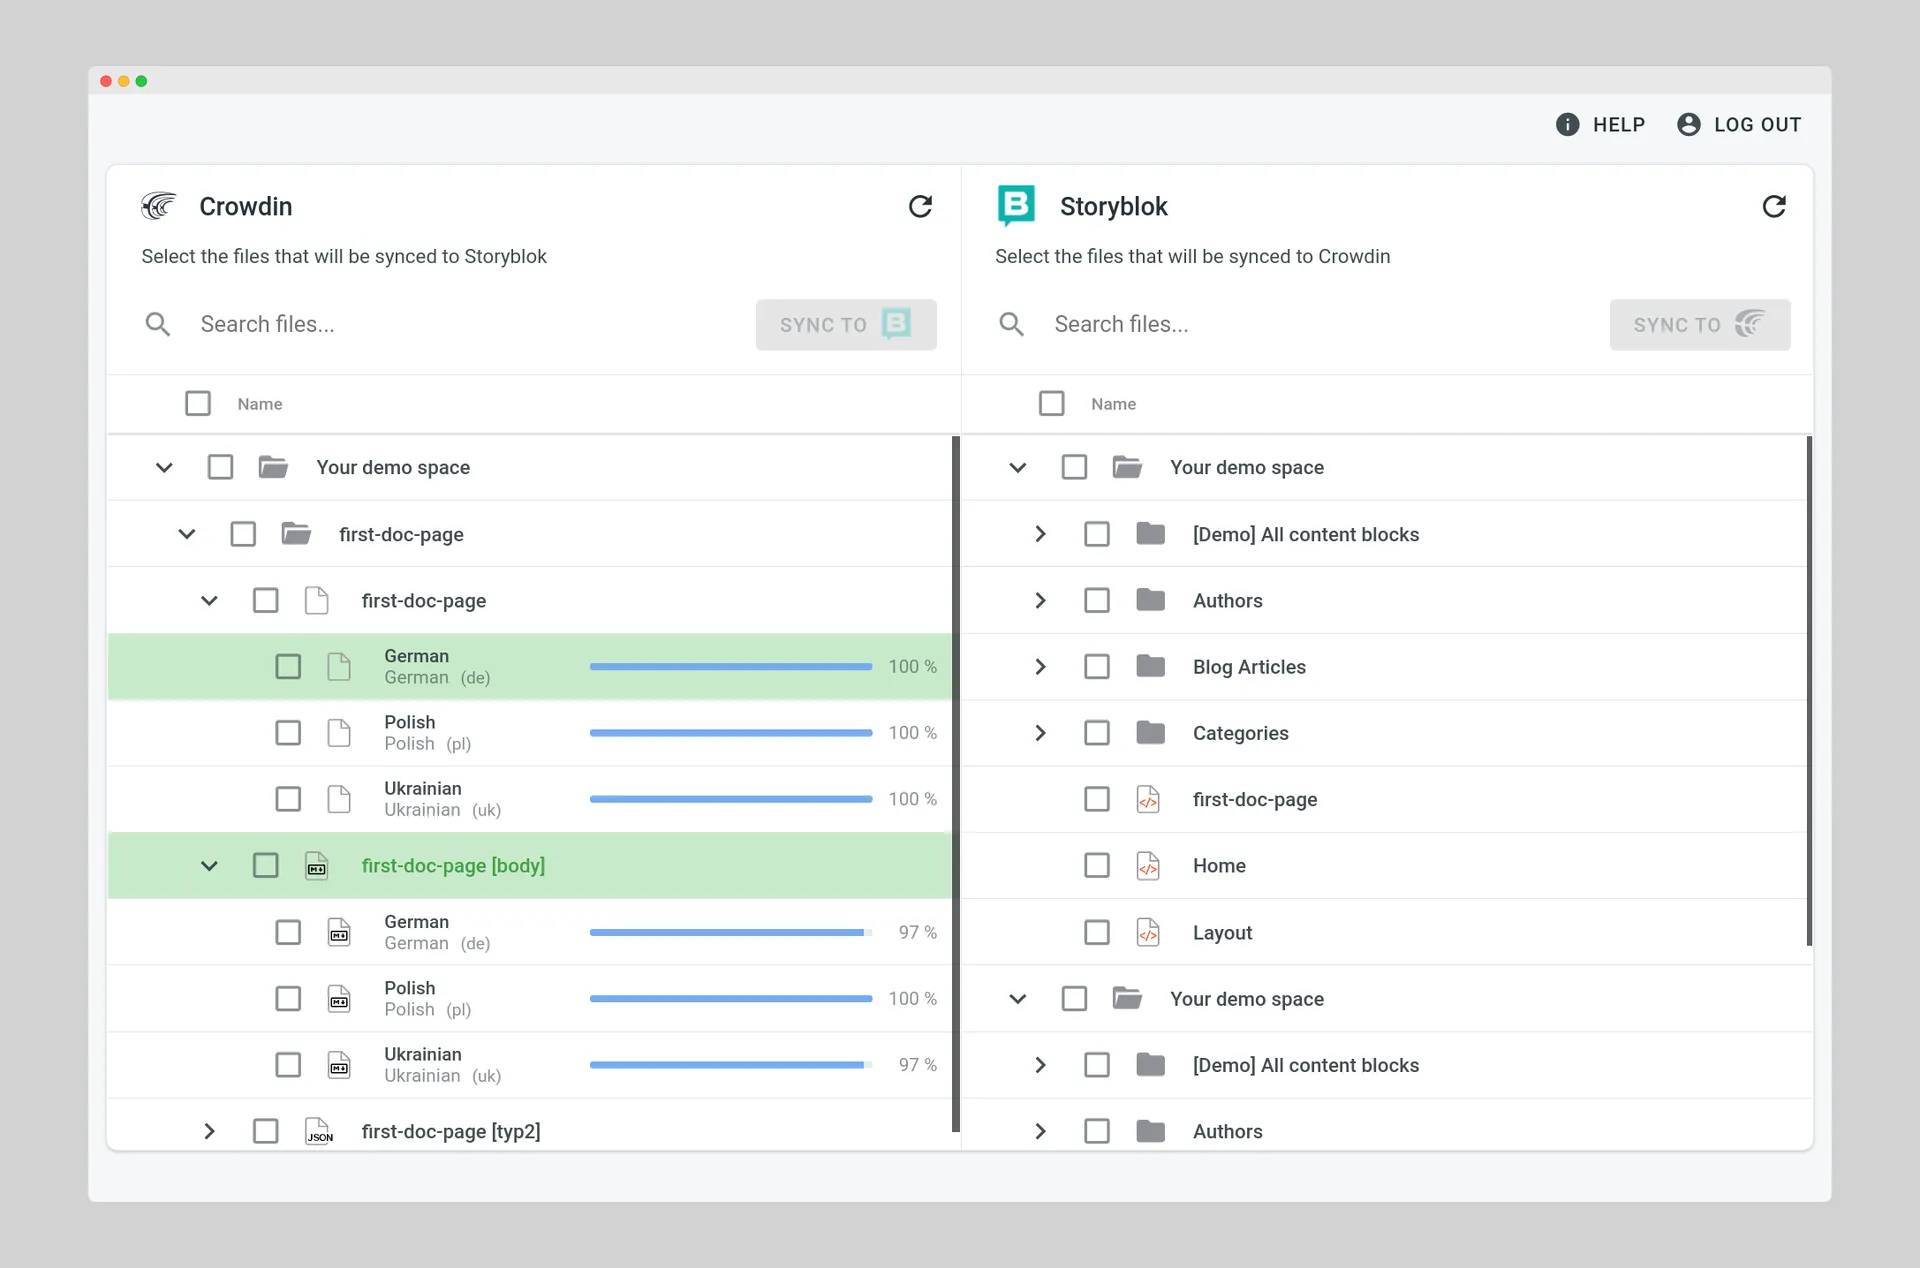
Task: Click the markdown icon of Polish under [body]
Action: (x=339, y=998)
